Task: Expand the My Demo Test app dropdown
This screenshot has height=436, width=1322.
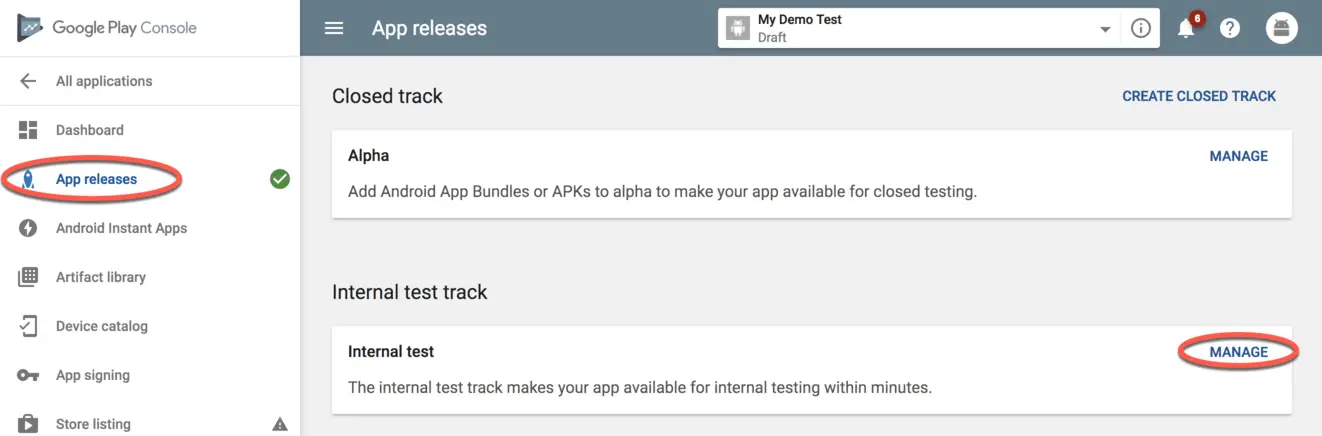Action: [1105, 29]
